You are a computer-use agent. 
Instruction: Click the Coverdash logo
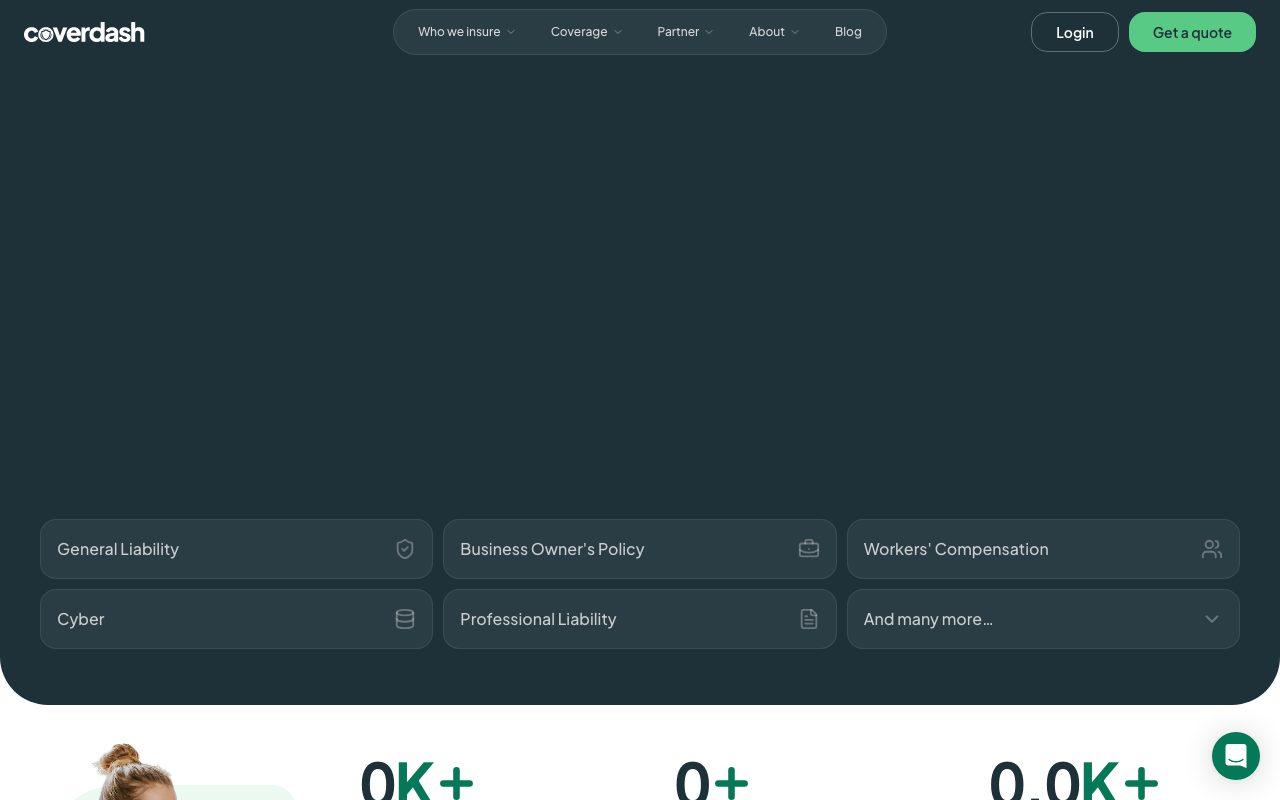click(x=84, y=32)
